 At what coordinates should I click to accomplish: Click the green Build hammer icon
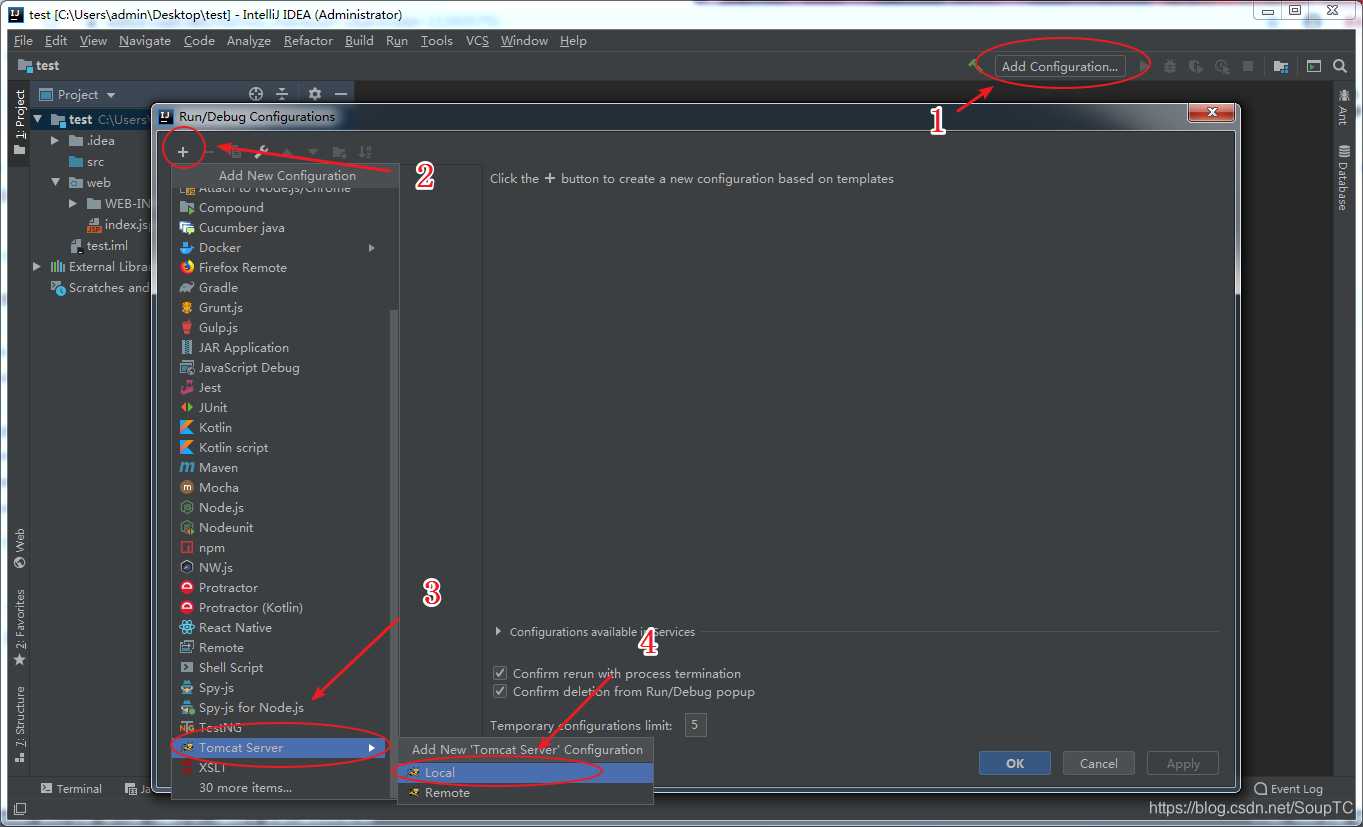tap(976, 66)
